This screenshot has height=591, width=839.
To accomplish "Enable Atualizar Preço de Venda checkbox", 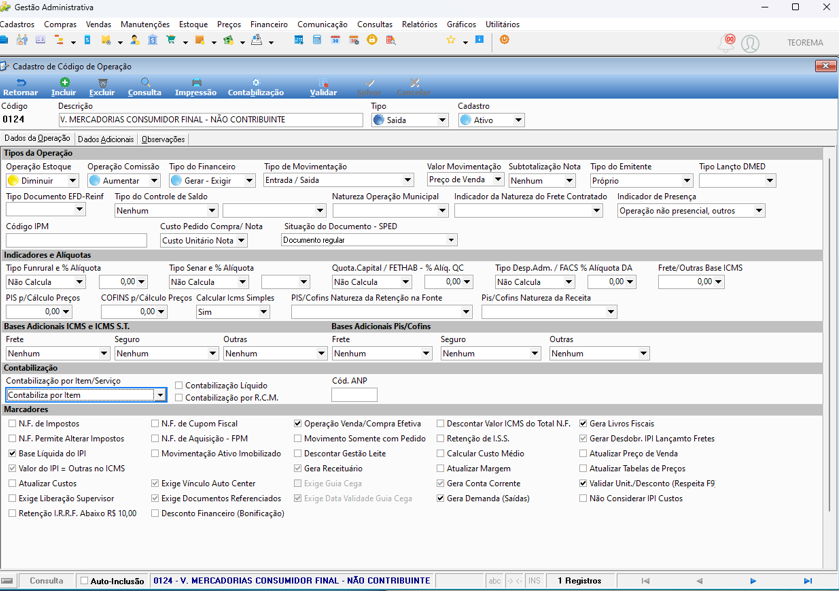I will [583, 454].
